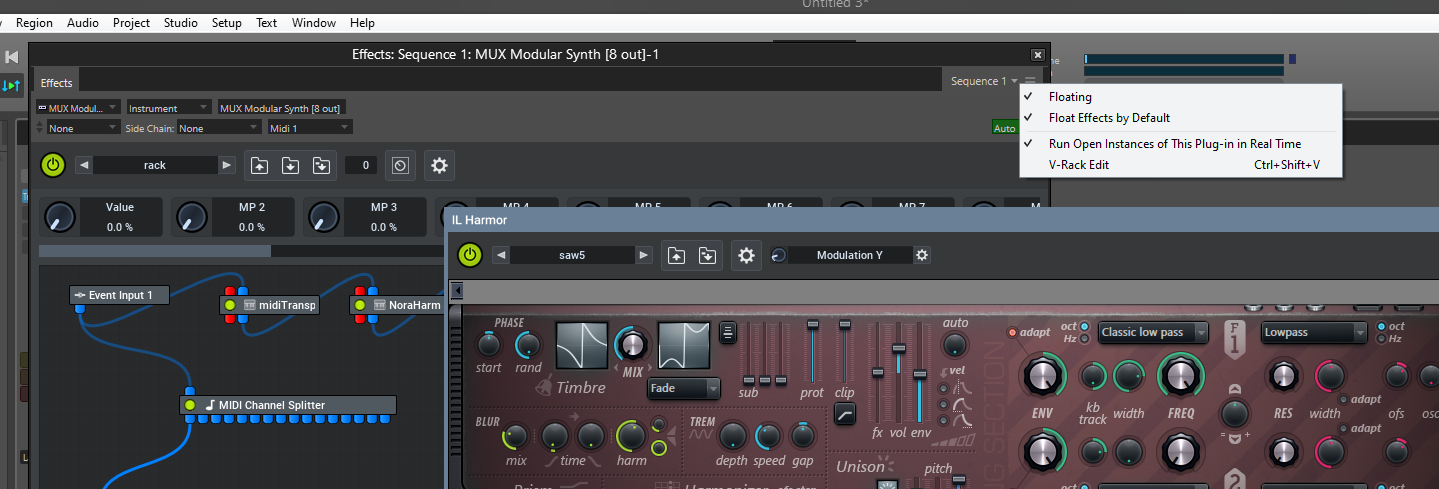The image size is (1439, 489).
Task: Select next Harmor preset after saw5
Action: point(645,255)
